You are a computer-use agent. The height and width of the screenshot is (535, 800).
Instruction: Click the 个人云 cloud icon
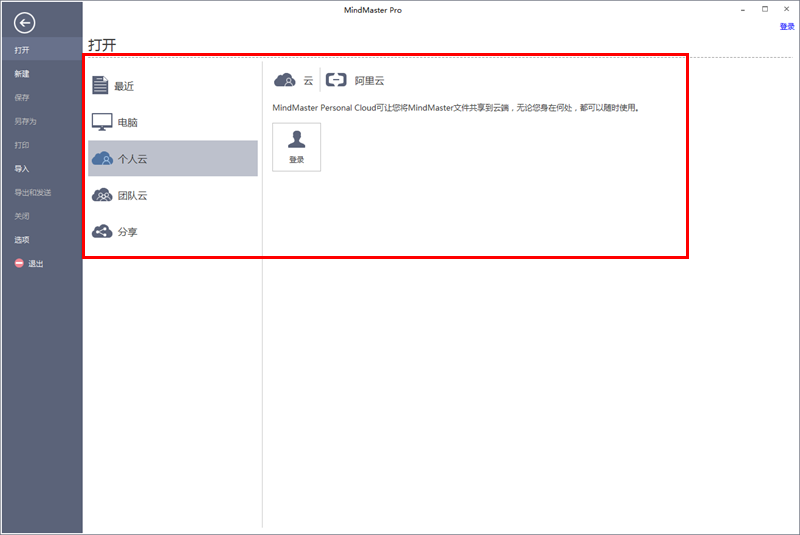pyautogui.click(x=102, y=158)
